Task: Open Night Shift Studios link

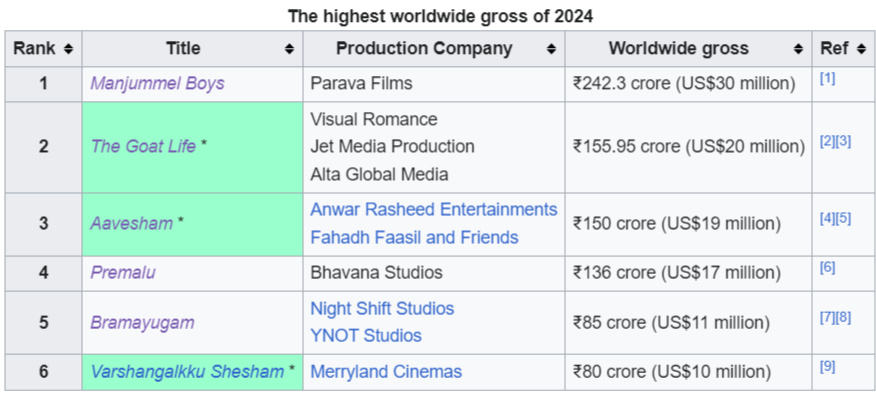Action: point(382,309)
